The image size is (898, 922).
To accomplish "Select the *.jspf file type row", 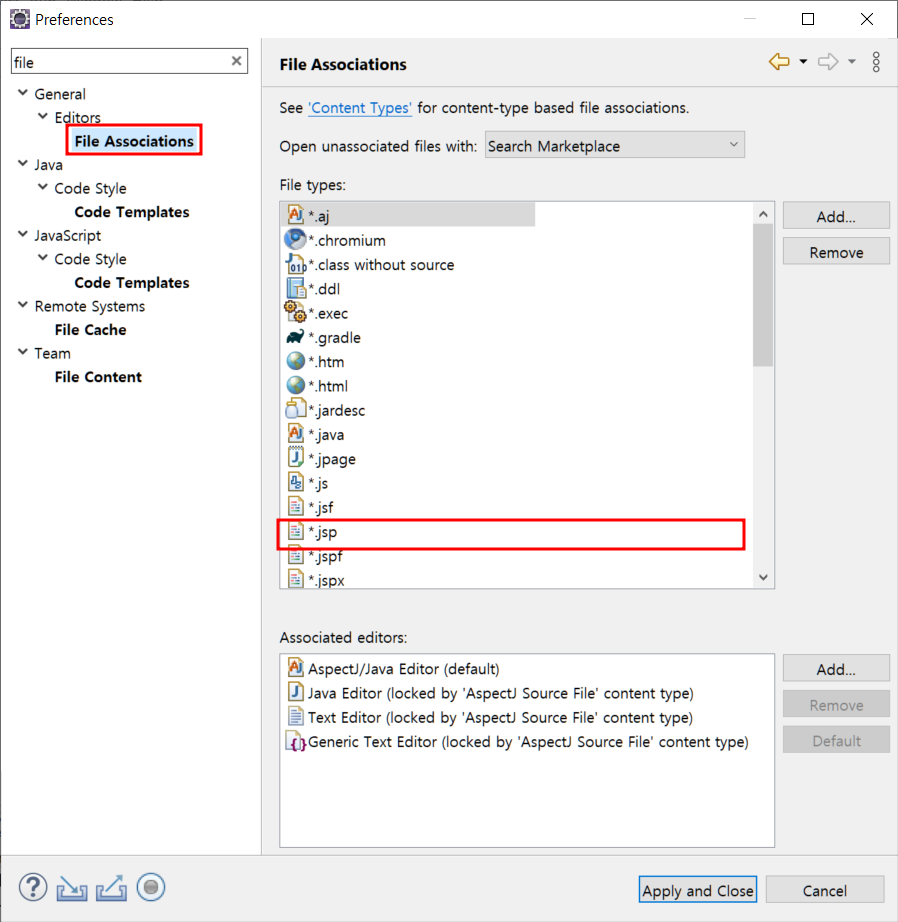I will point(516,556).
